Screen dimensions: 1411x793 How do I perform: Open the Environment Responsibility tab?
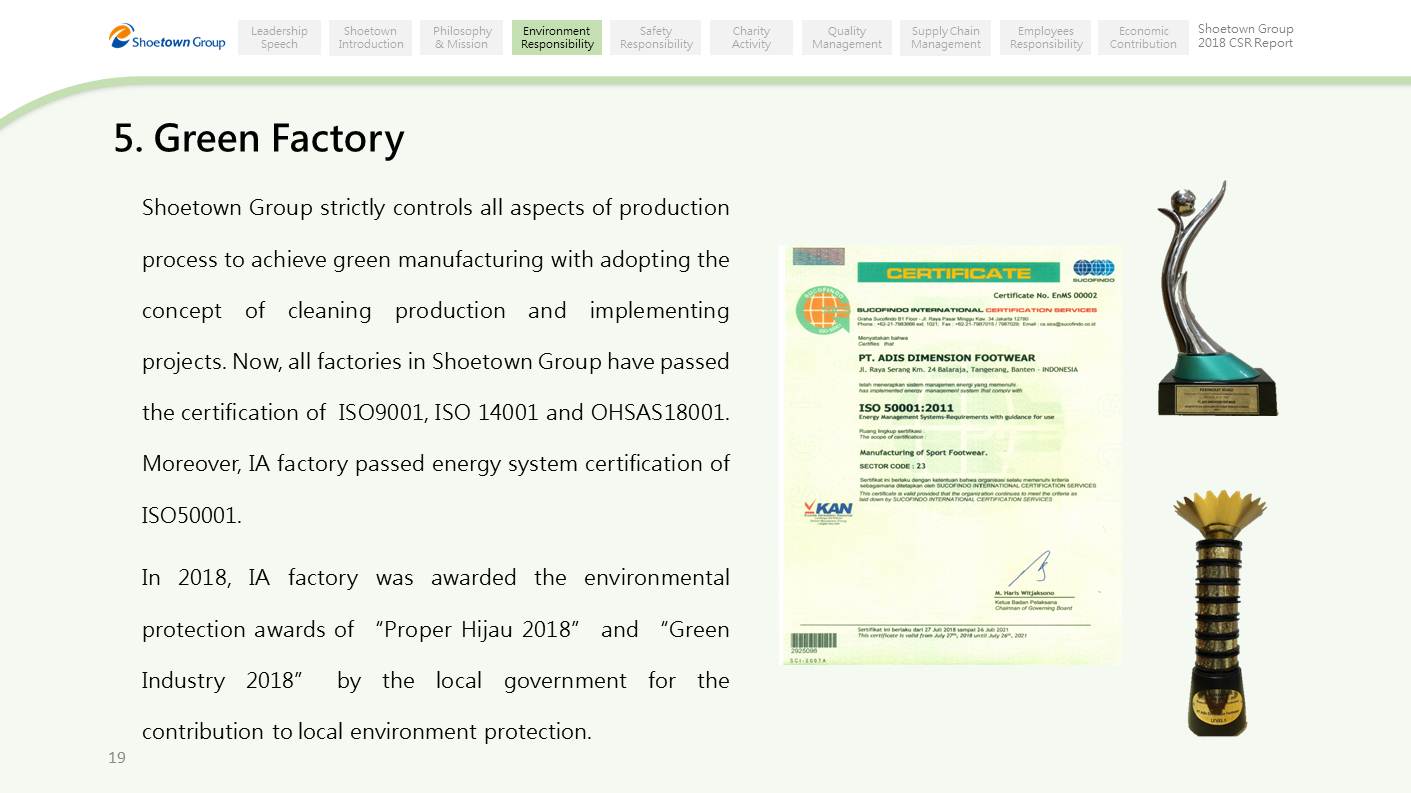[557, 38]
